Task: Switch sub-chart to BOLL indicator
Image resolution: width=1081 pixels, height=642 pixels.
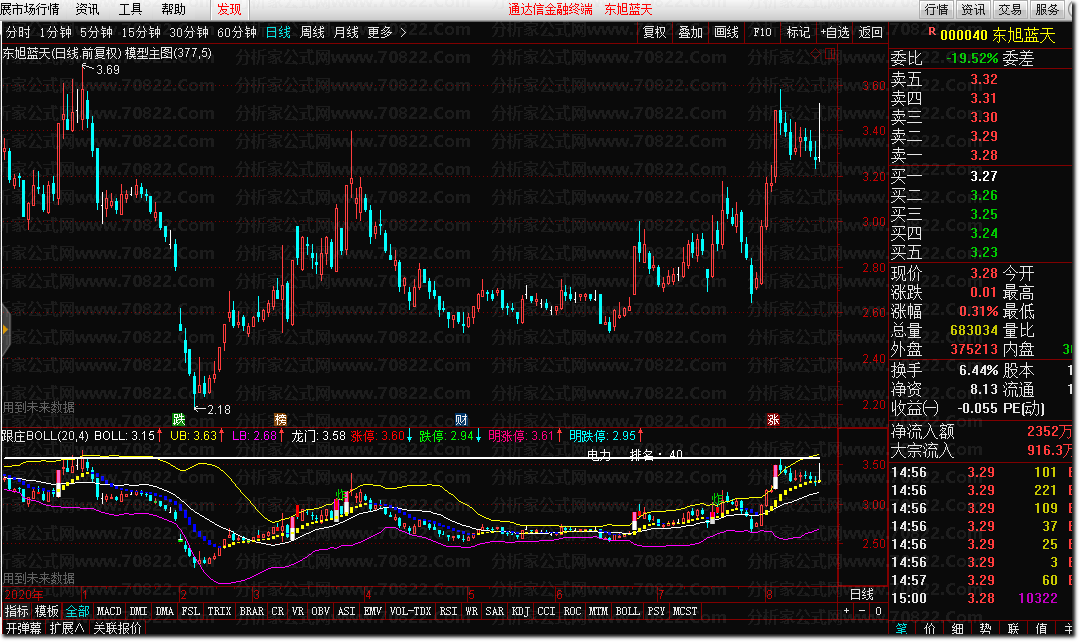Action: click(x=627, y=611)
